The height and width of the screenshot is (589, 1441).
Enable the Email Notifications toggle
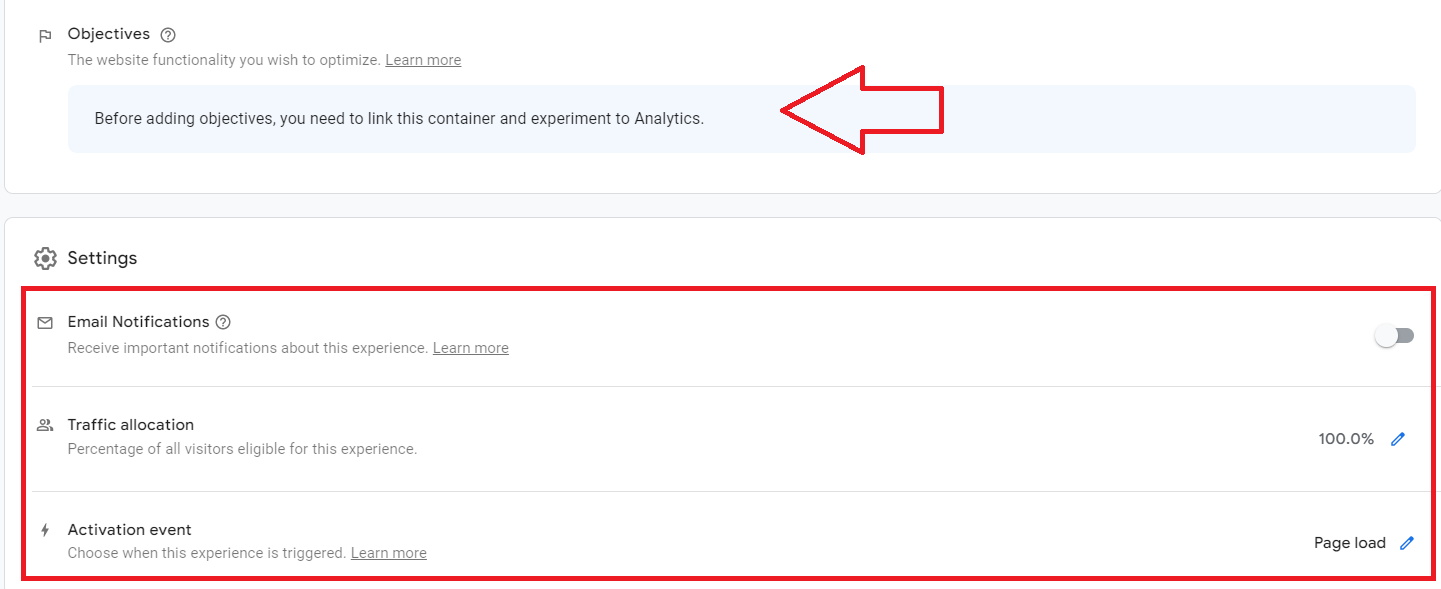[x=1394, y=336]
